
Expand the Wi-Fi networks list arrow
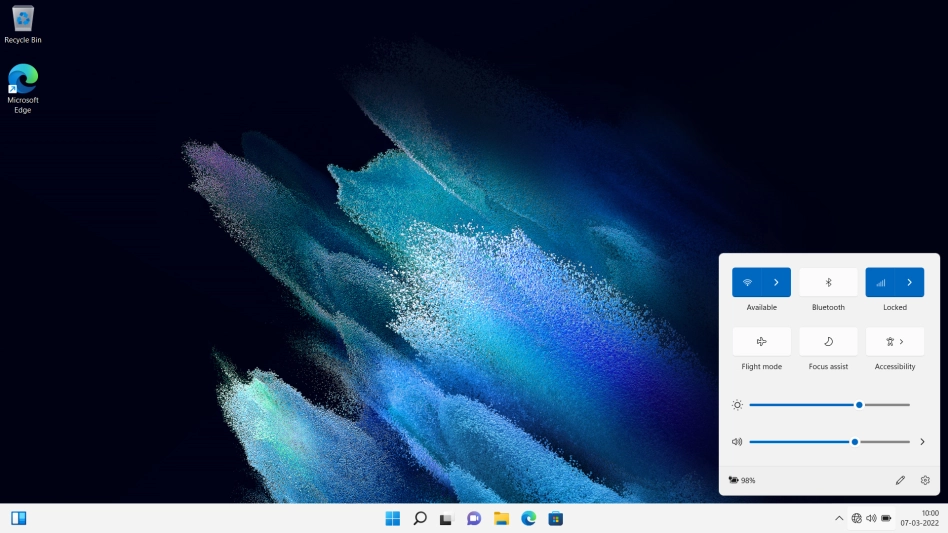776,283
